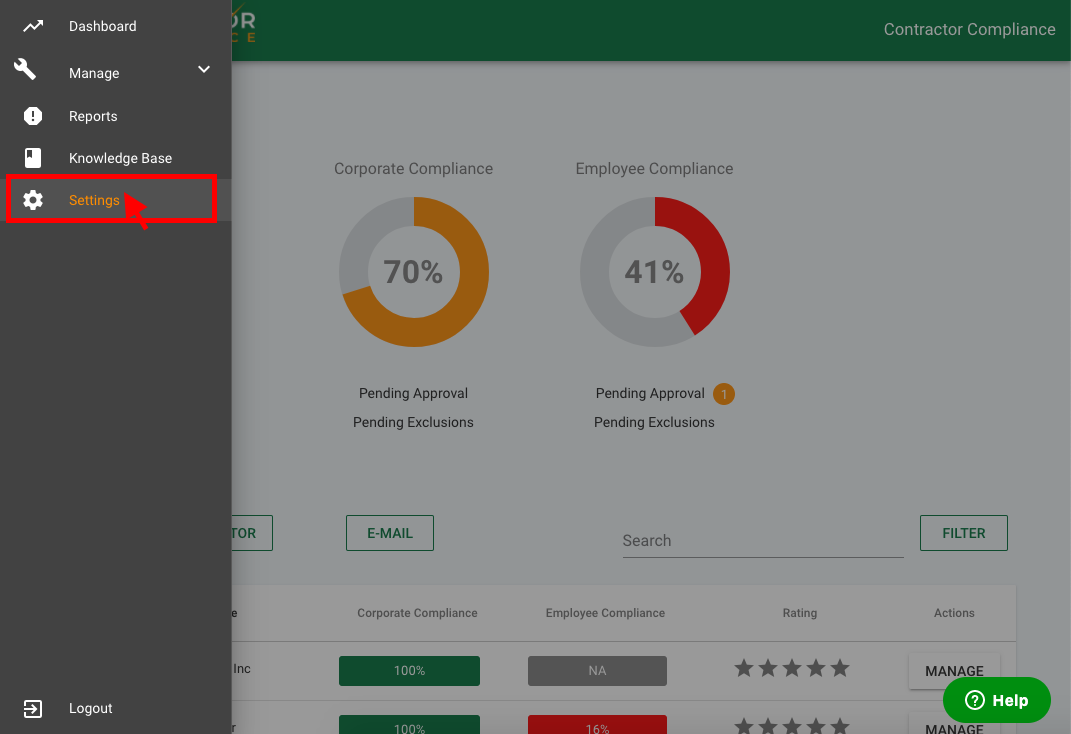The height and width of the screenshot is (734, 1071).
Task: Click the Search input field
Action: tap(762, 540)
